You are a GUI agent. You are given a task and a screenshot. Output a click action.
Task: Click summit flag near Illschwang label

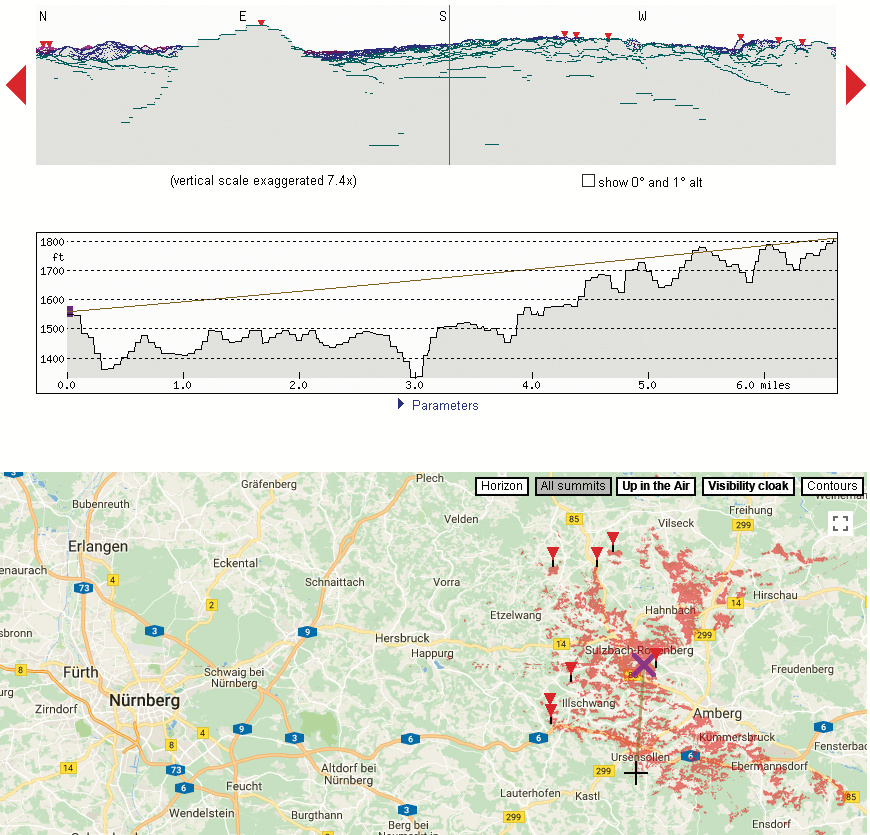coord(550,712)
